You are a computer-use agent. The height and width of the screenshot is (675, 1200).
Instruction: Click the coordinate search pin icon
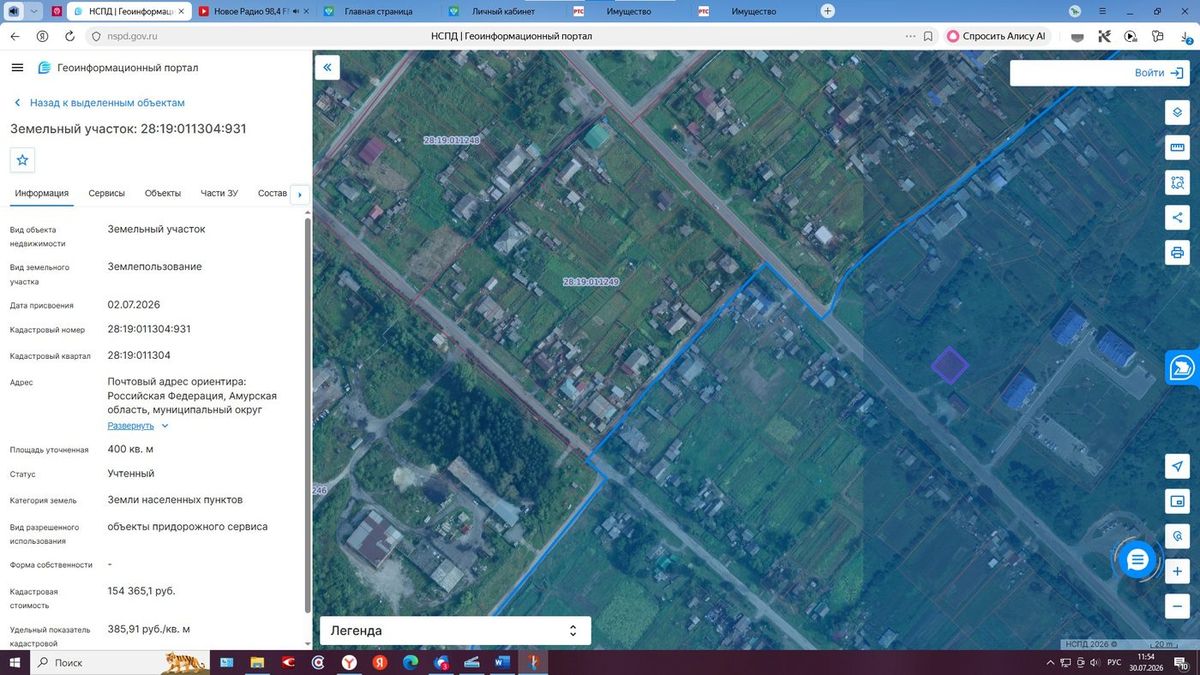click(1177, 536)
